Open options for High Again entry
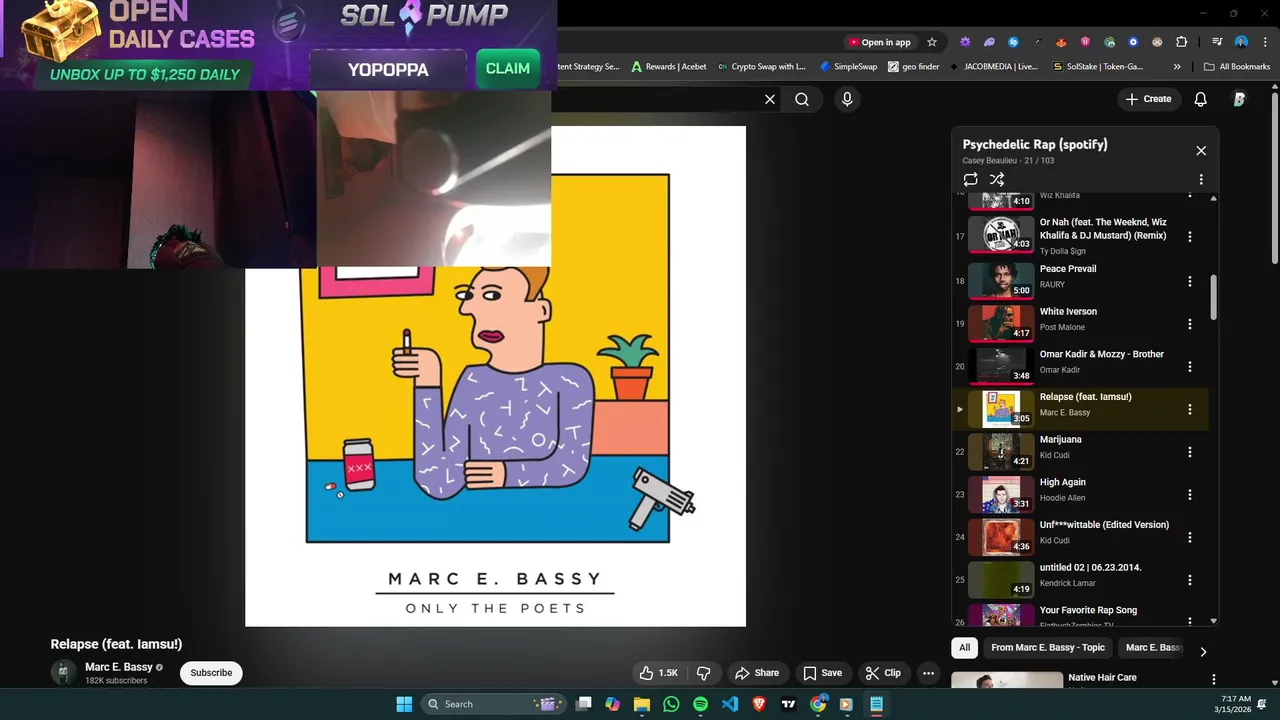Image resolution: width=1280 pixels, height=720 pixels. (x=1190, y=495)
